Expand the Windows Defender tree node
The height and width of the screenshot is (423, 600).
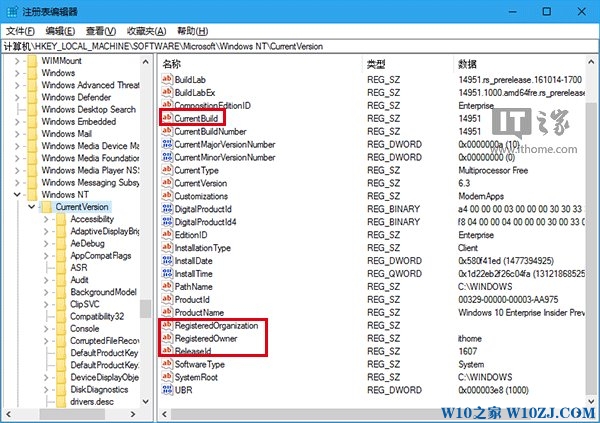click(x=16, y=97)
